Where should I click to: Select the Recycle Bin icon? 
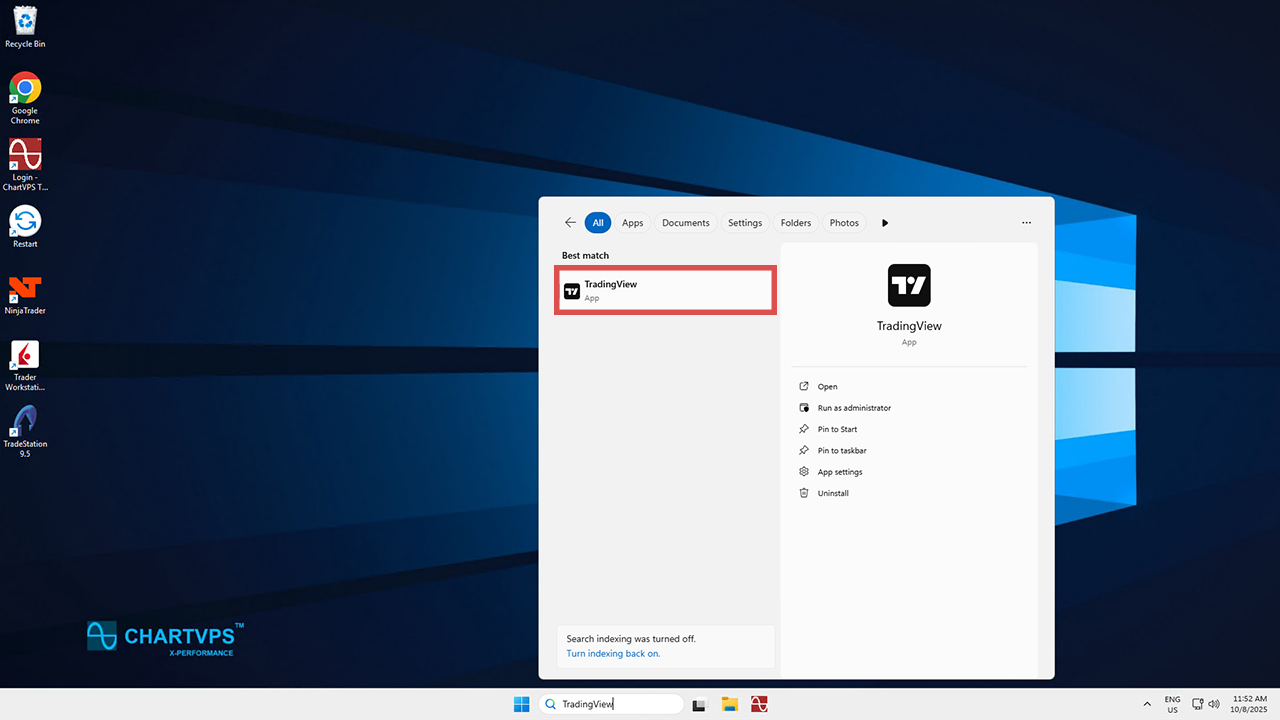(25, 26)
